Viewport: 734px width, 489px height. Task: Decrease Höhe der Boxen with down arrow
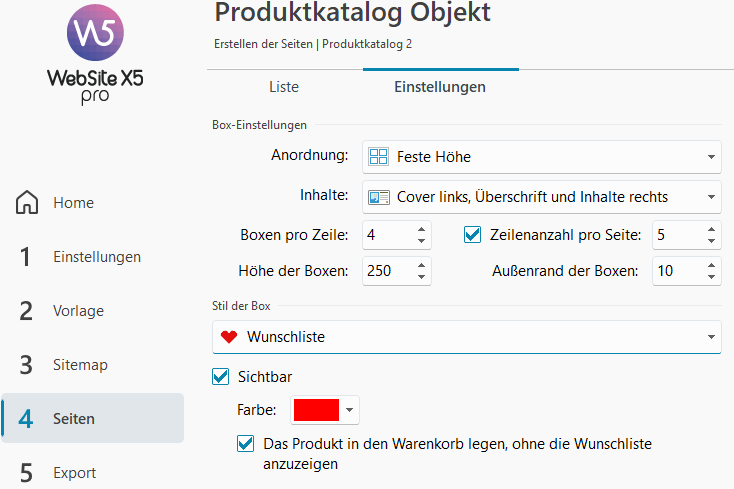pos(421,277)
